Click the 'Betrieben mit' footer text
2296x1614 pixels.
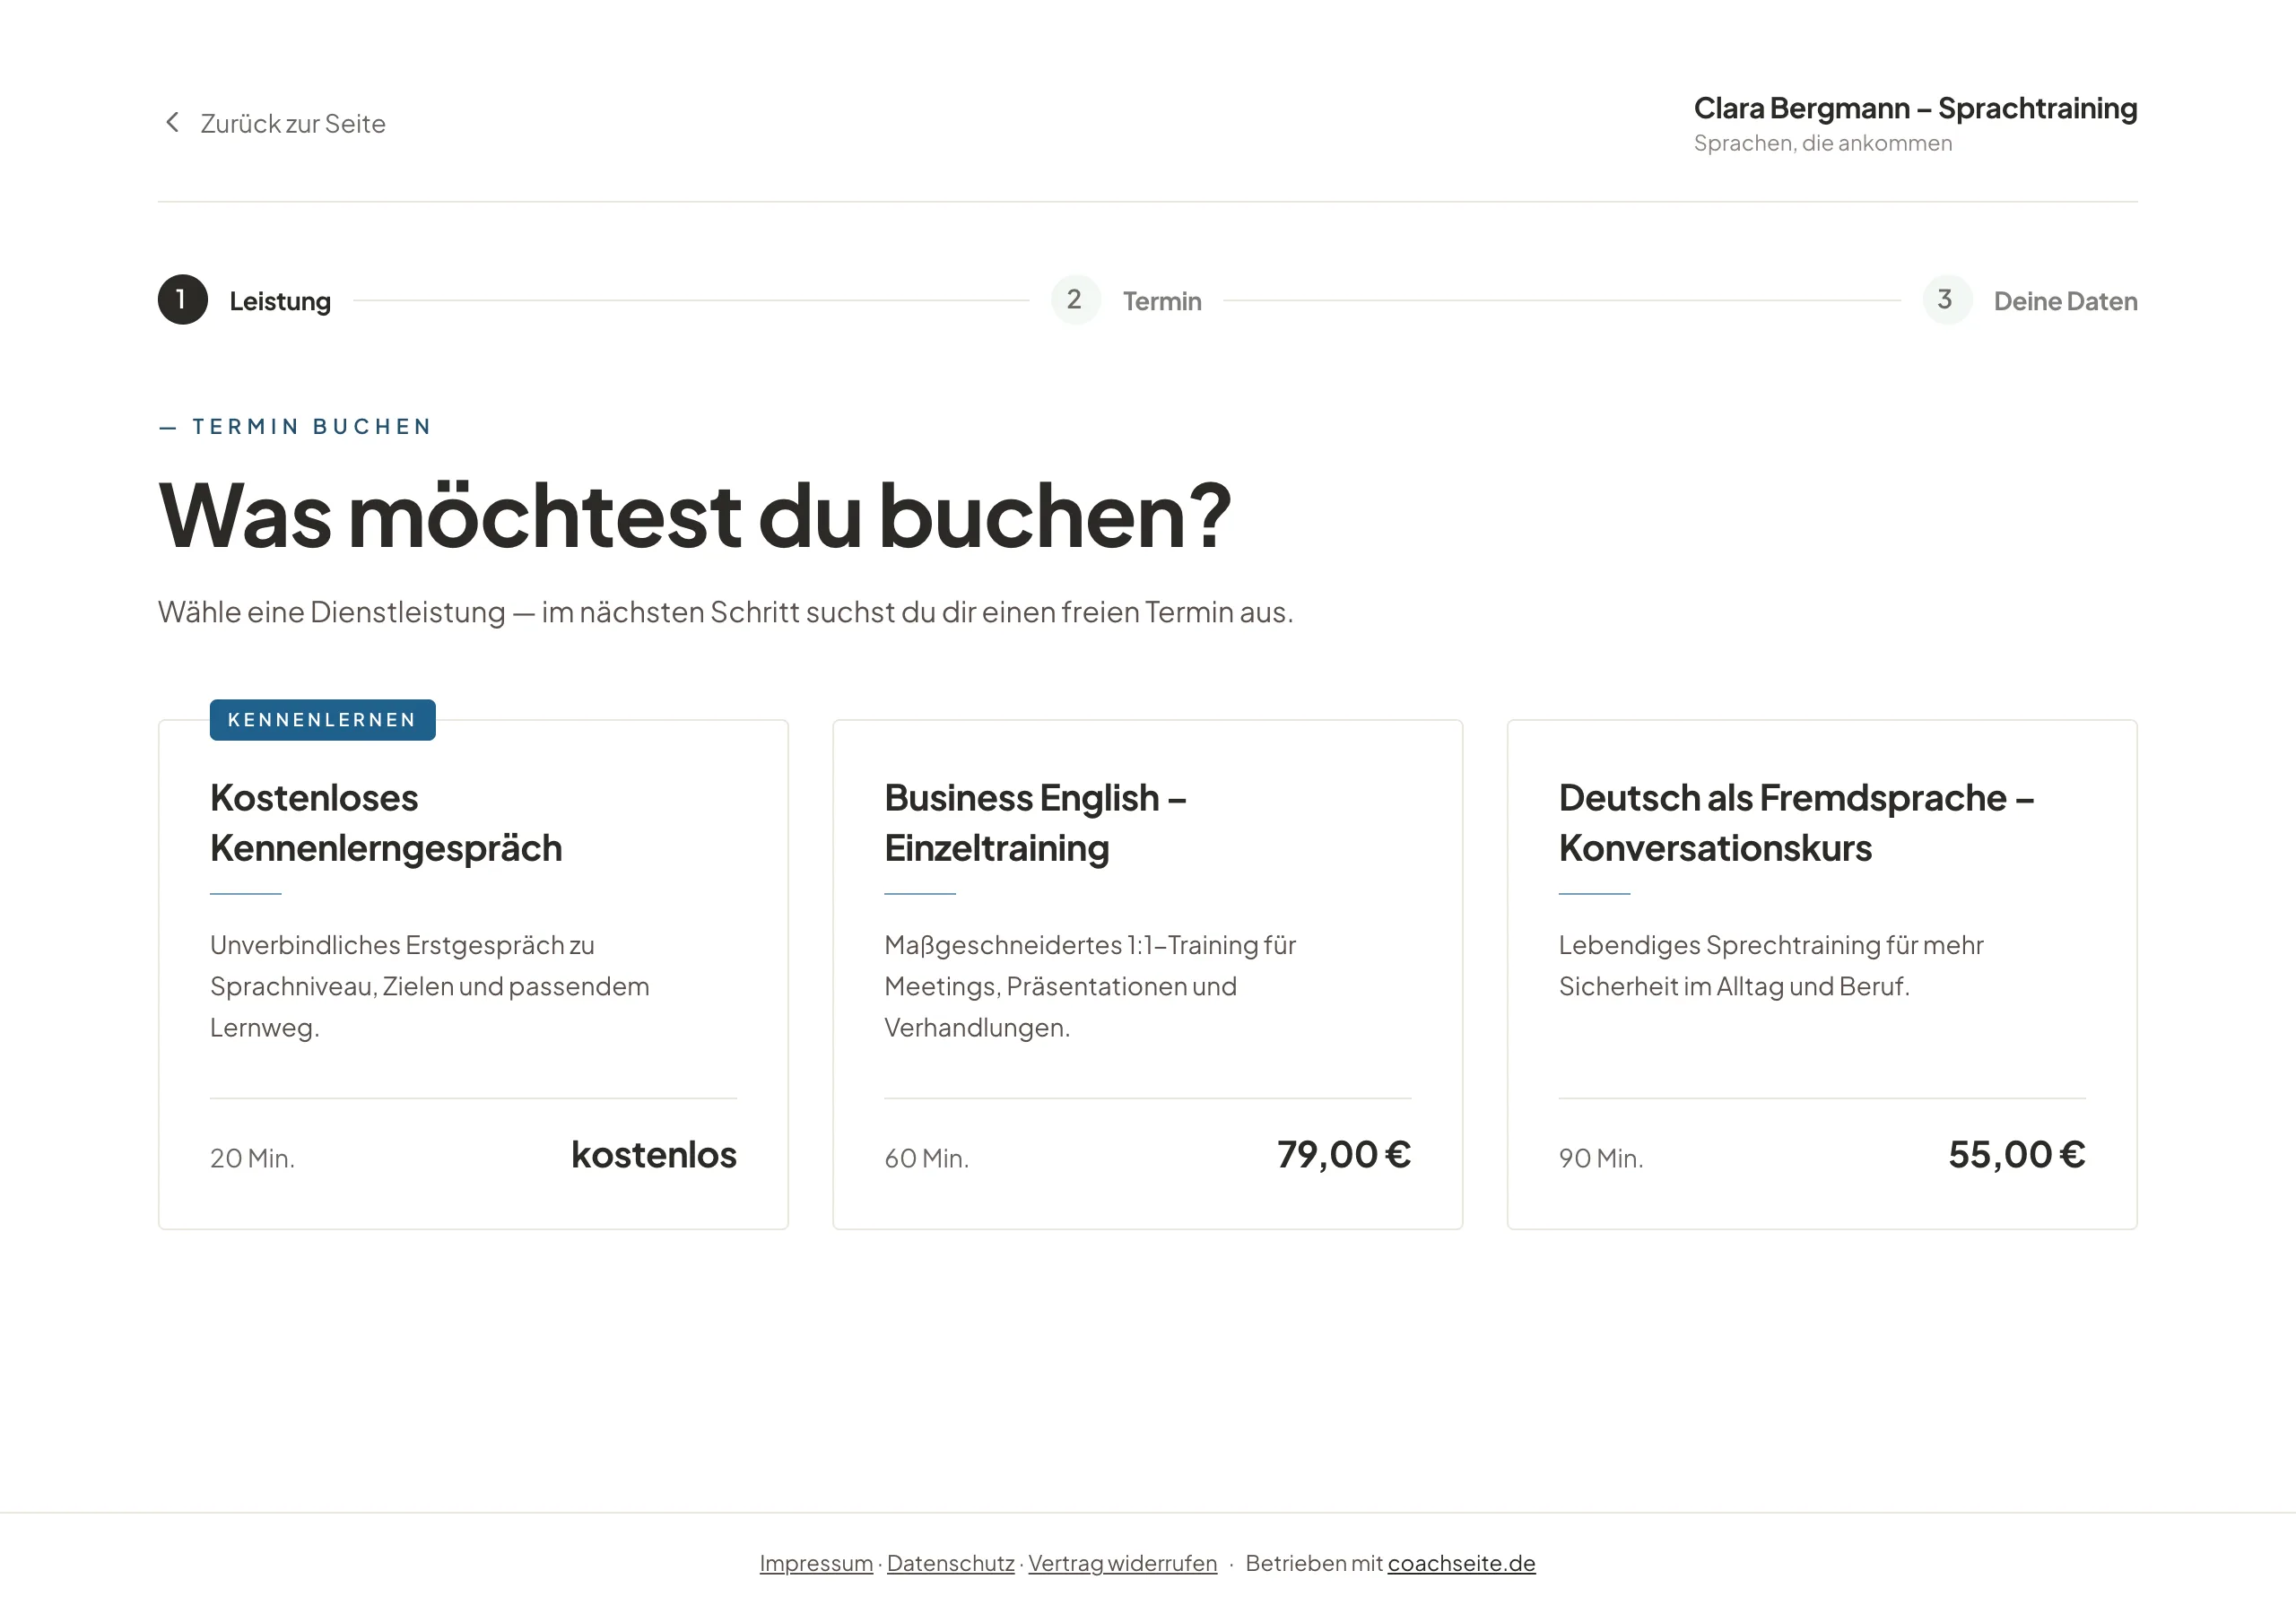coord(1313,1563)
